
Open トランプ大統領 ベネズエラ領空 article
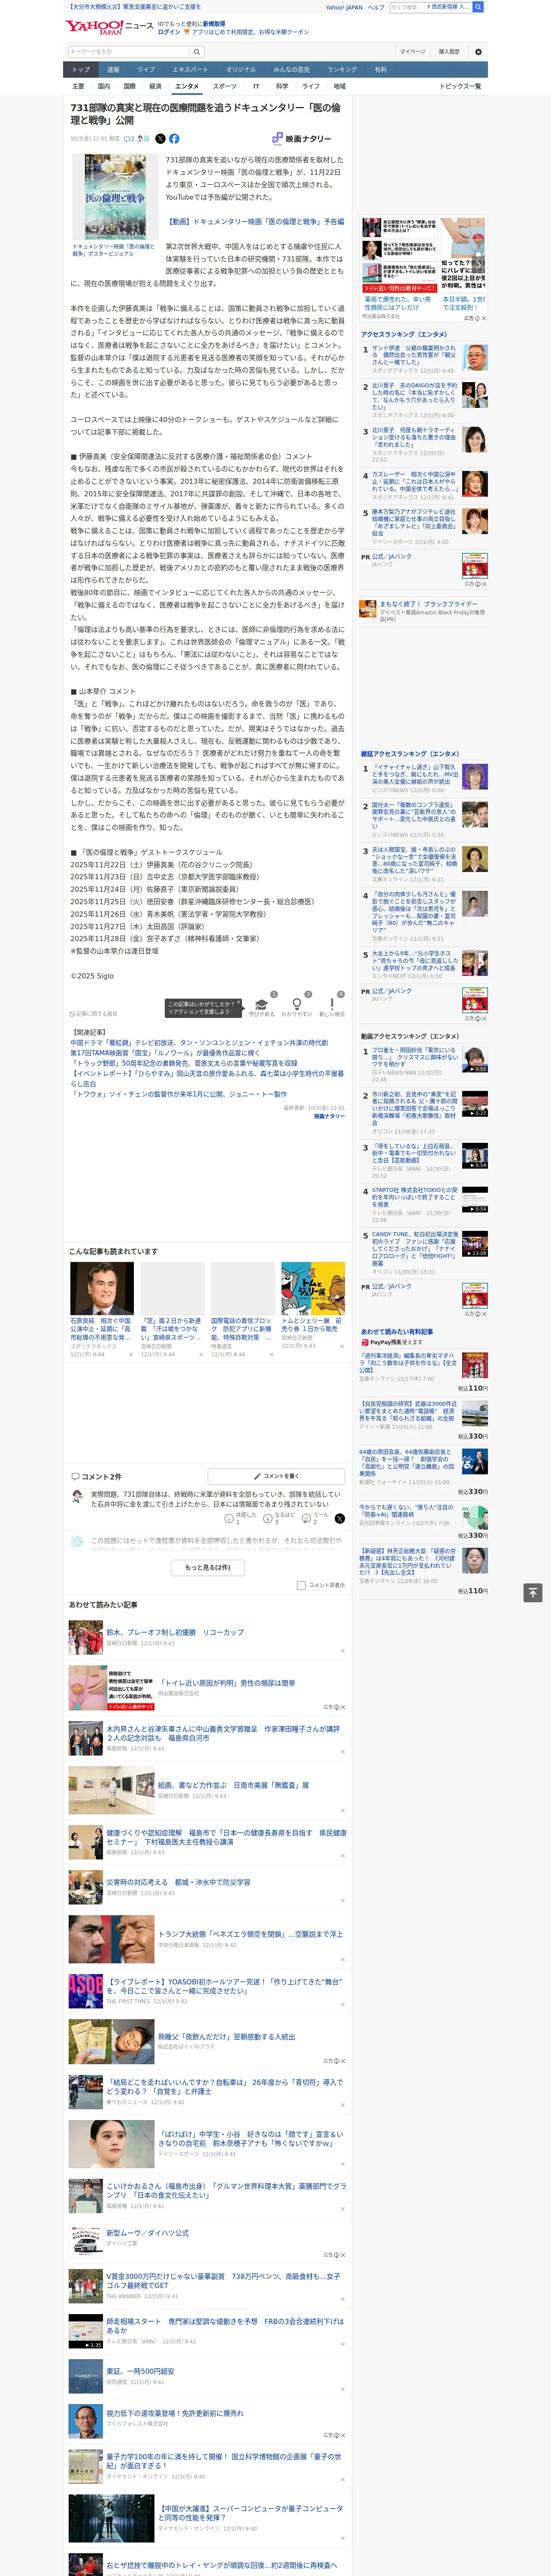pyautogui.click(x=250, y=1934)
